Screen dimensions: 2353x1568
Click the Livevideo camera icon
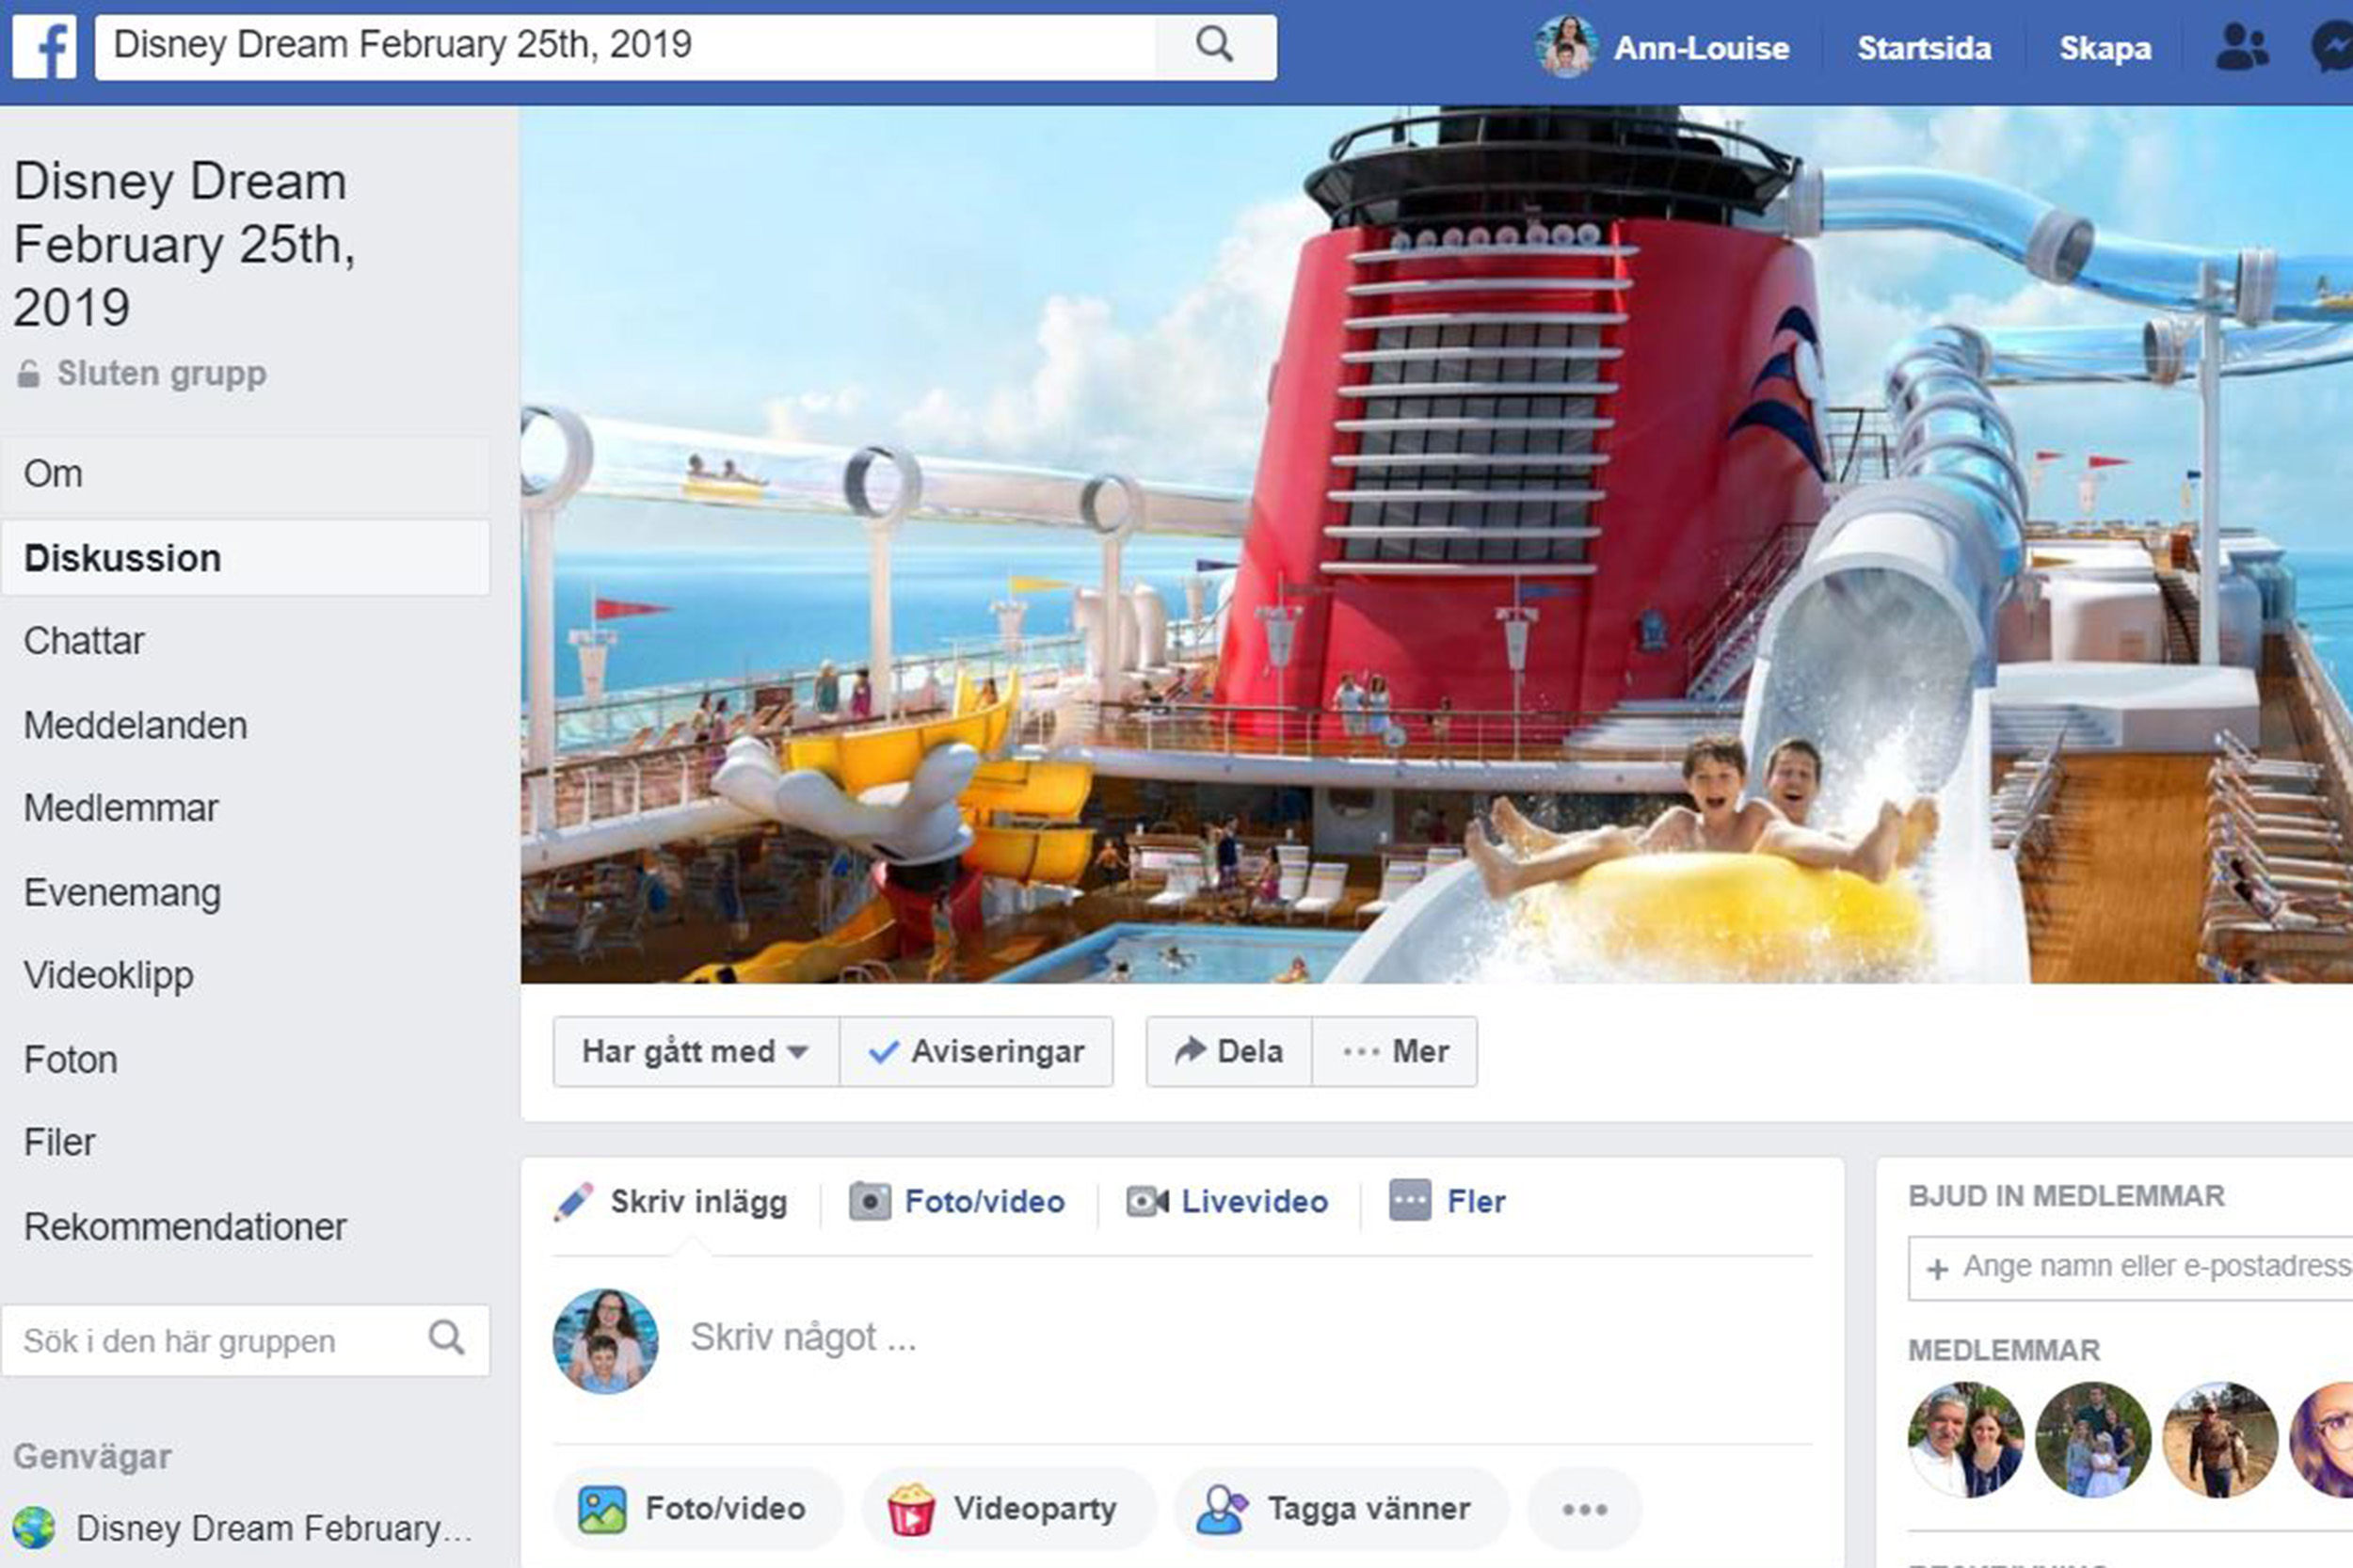click(1147, 1201)
